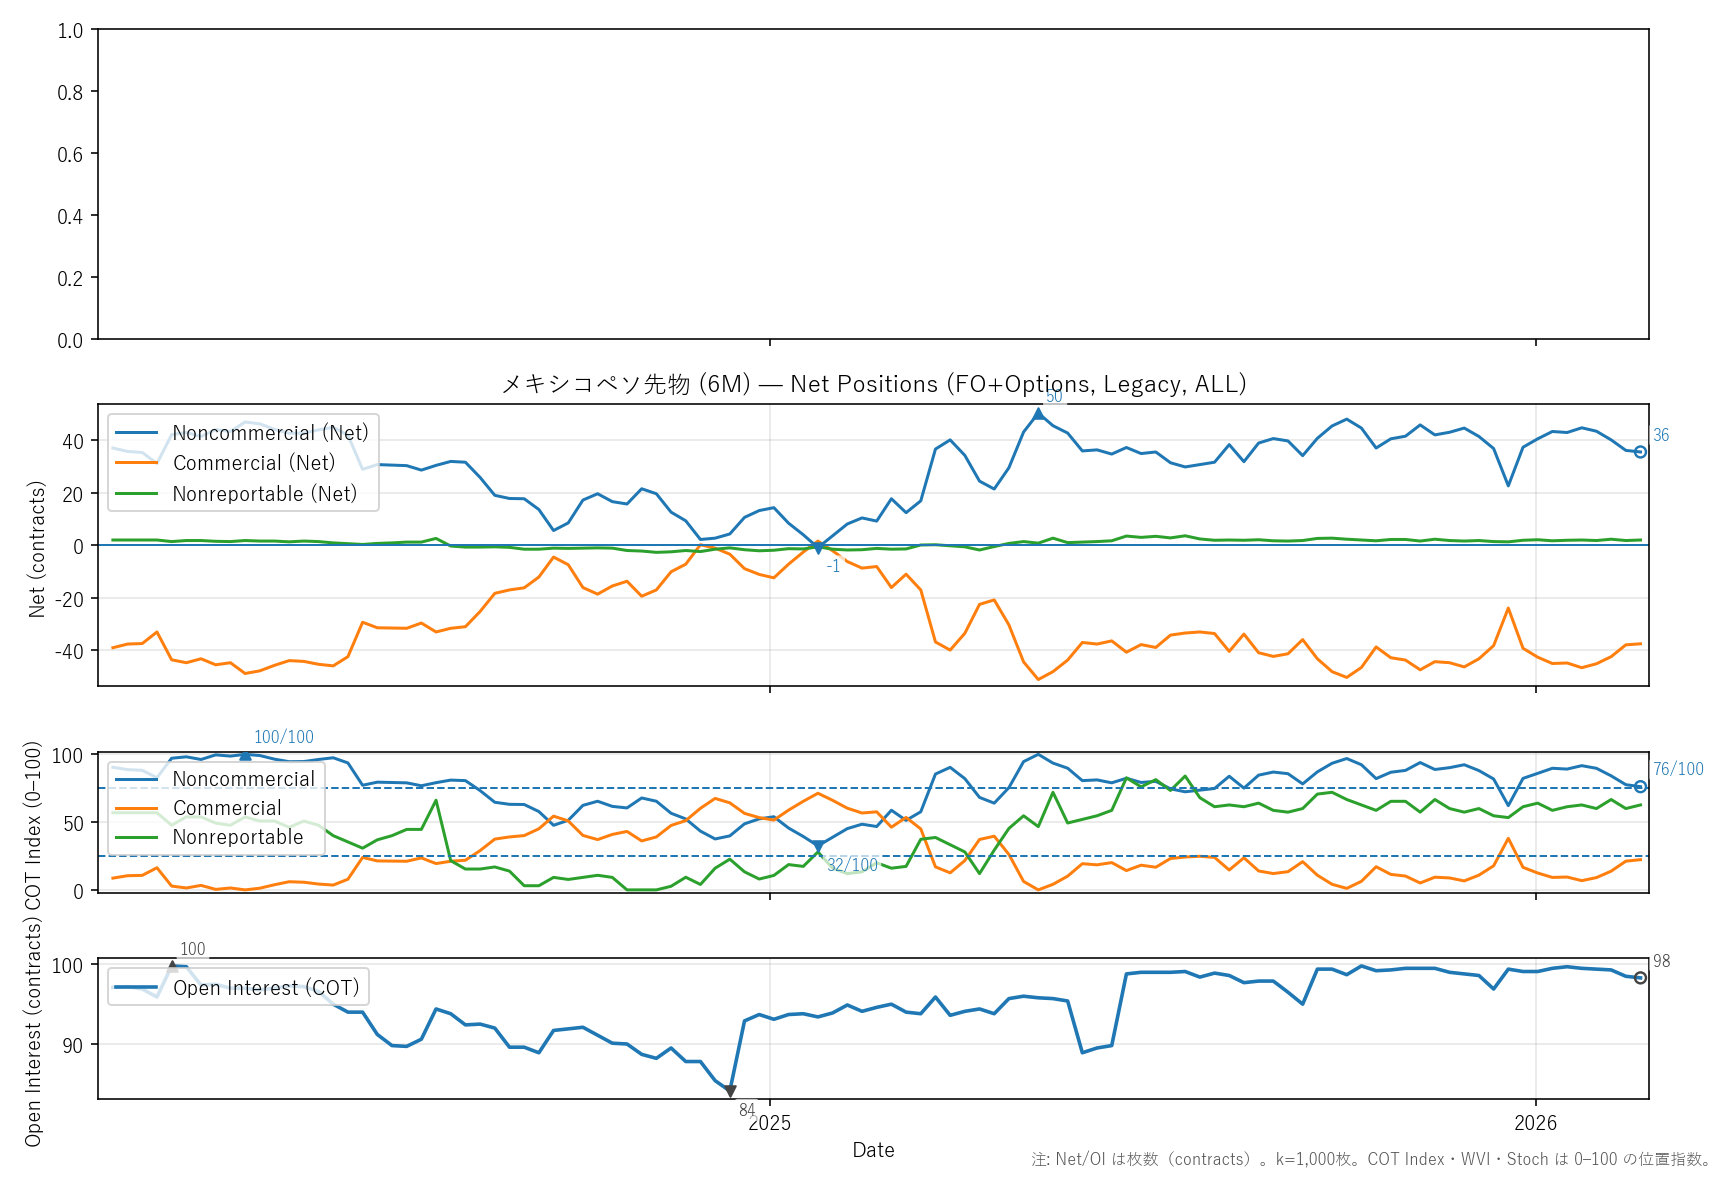Click the Open Interest maximum marker labeled 100

point(173,965)
